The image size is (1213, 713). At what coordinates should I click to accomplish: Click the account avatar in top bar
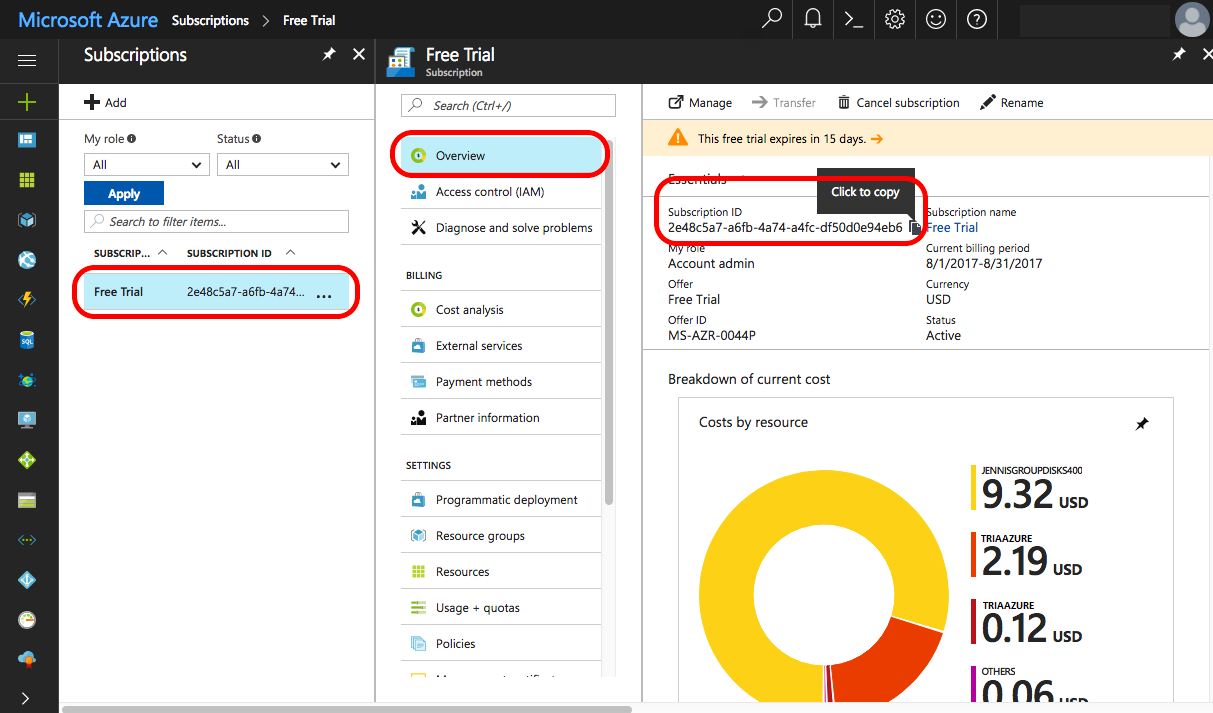(1192, 19)
